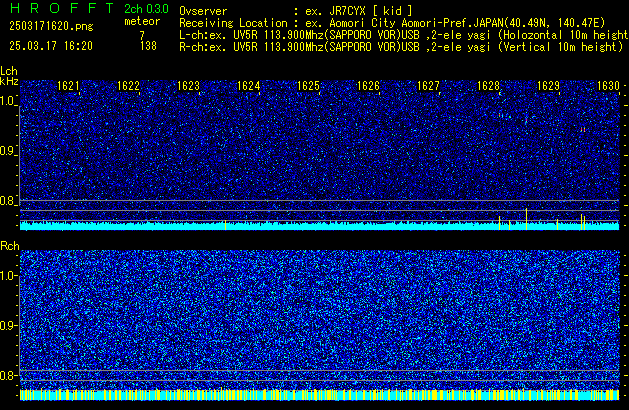Viewport: 629px width, 410px height.
Task: Select the meteor count value '7'
Action: click(x=142, y=35)
